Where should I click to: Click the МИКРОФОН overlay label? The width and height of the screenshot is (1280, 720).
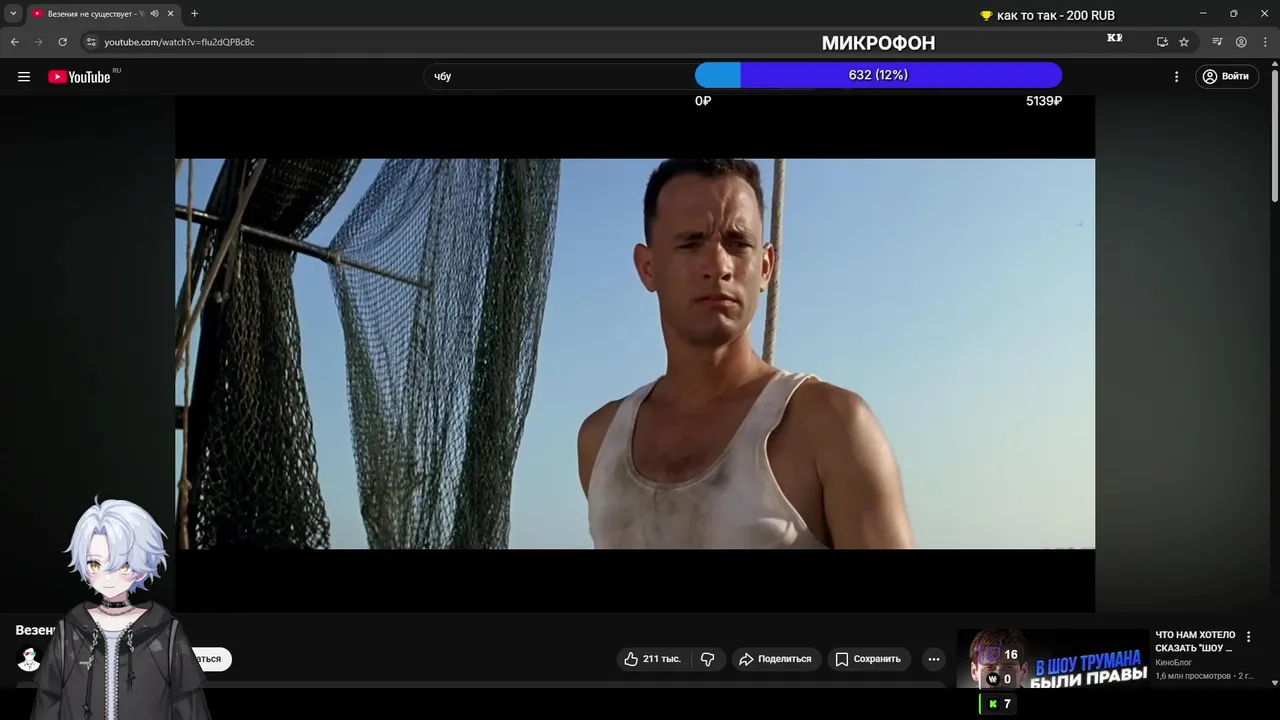tap(878, 43)
